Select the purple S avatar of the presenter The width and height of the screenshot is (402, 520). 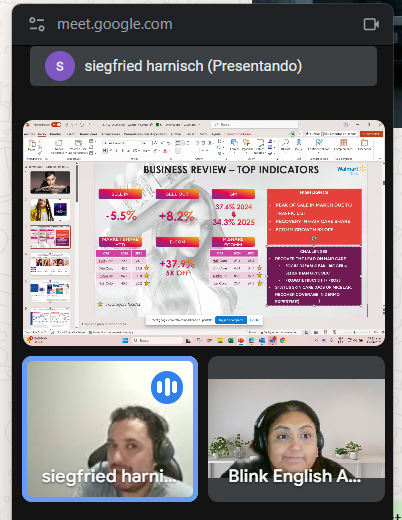(x=60, y=66)
